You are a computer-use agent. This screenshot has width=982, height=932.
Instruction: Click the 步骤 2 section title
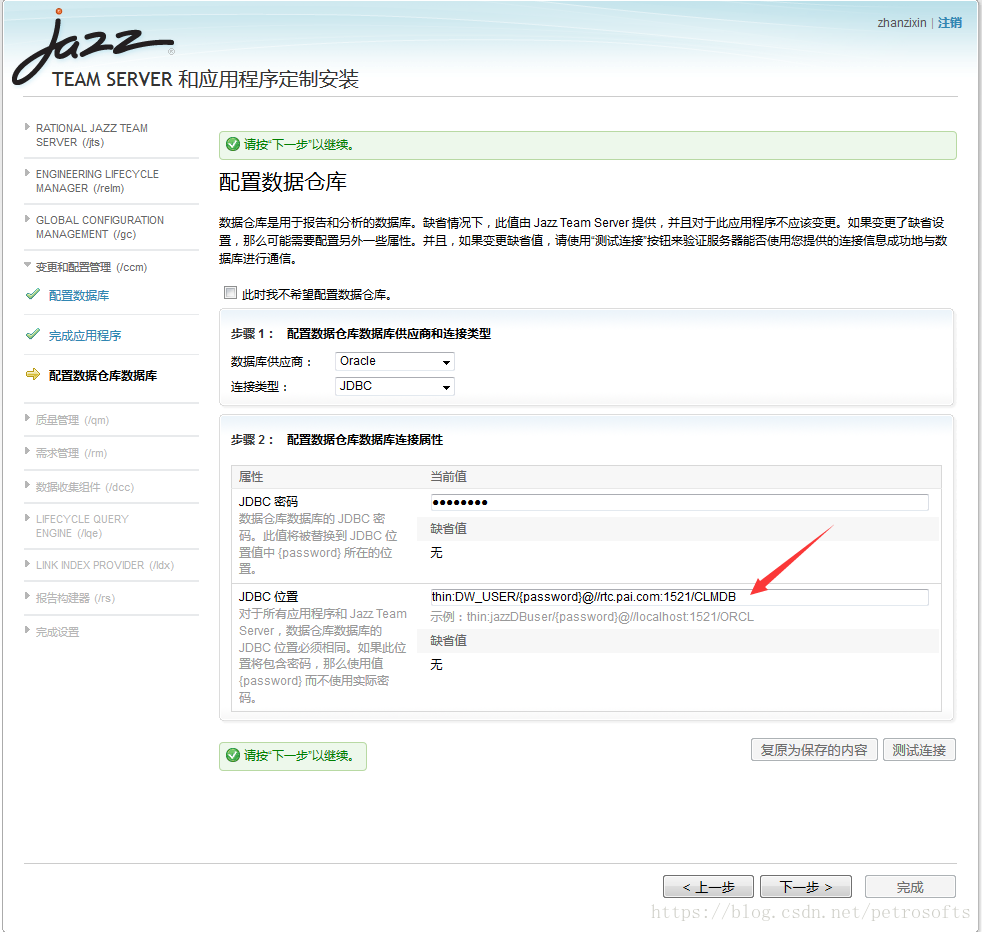[x=337, y=440]
